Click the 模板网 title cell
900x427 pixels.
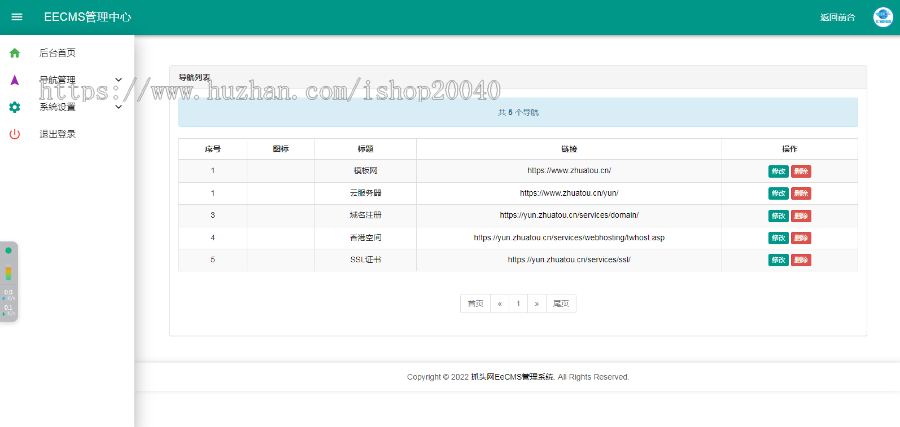366,170
